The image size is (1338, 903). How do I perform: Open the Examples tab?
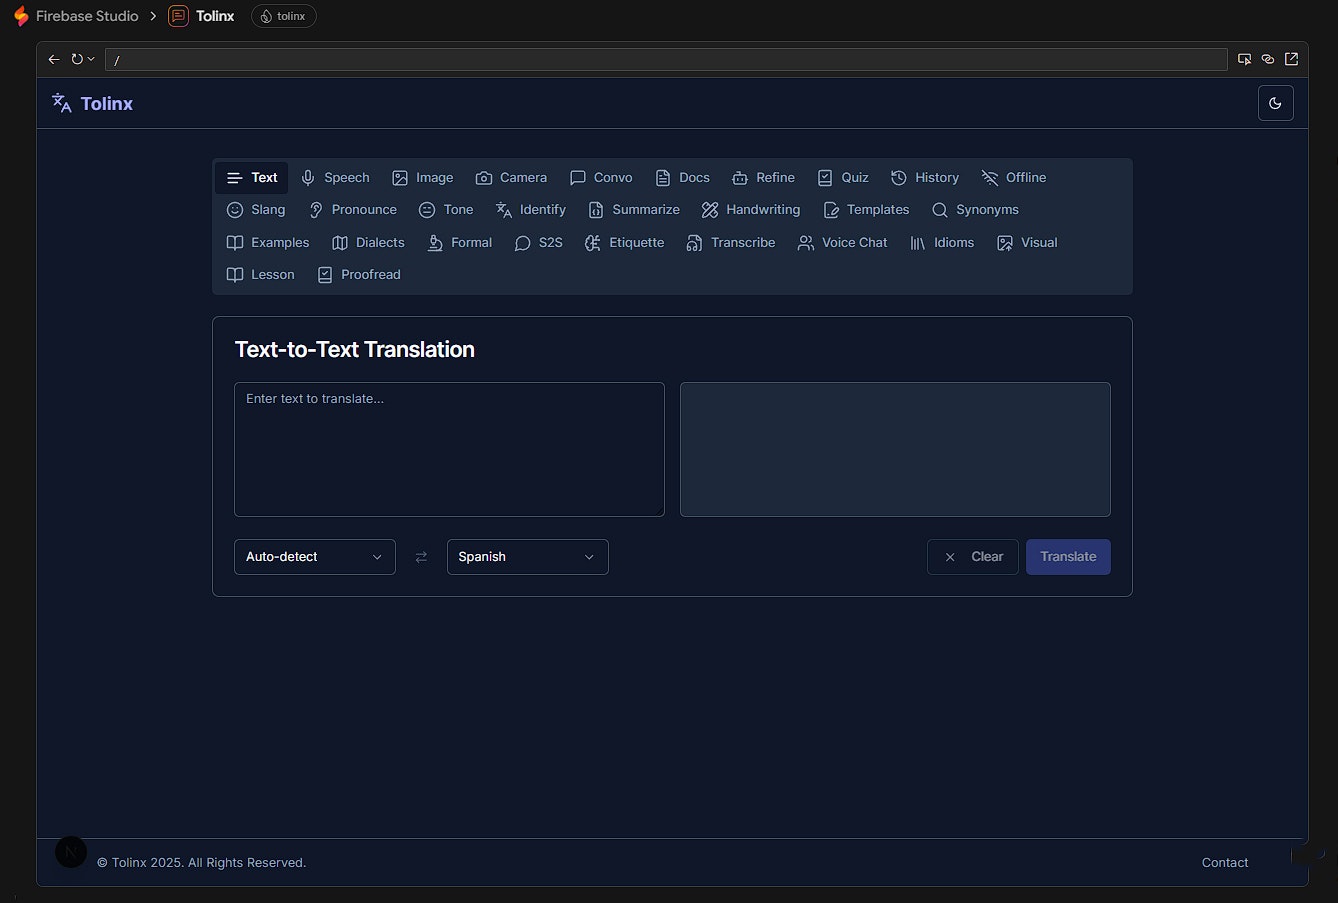(268, 243)
